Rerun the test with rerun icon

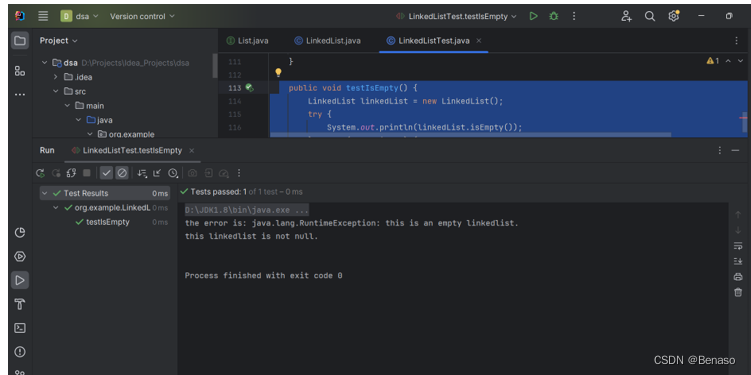pos(40,173)
